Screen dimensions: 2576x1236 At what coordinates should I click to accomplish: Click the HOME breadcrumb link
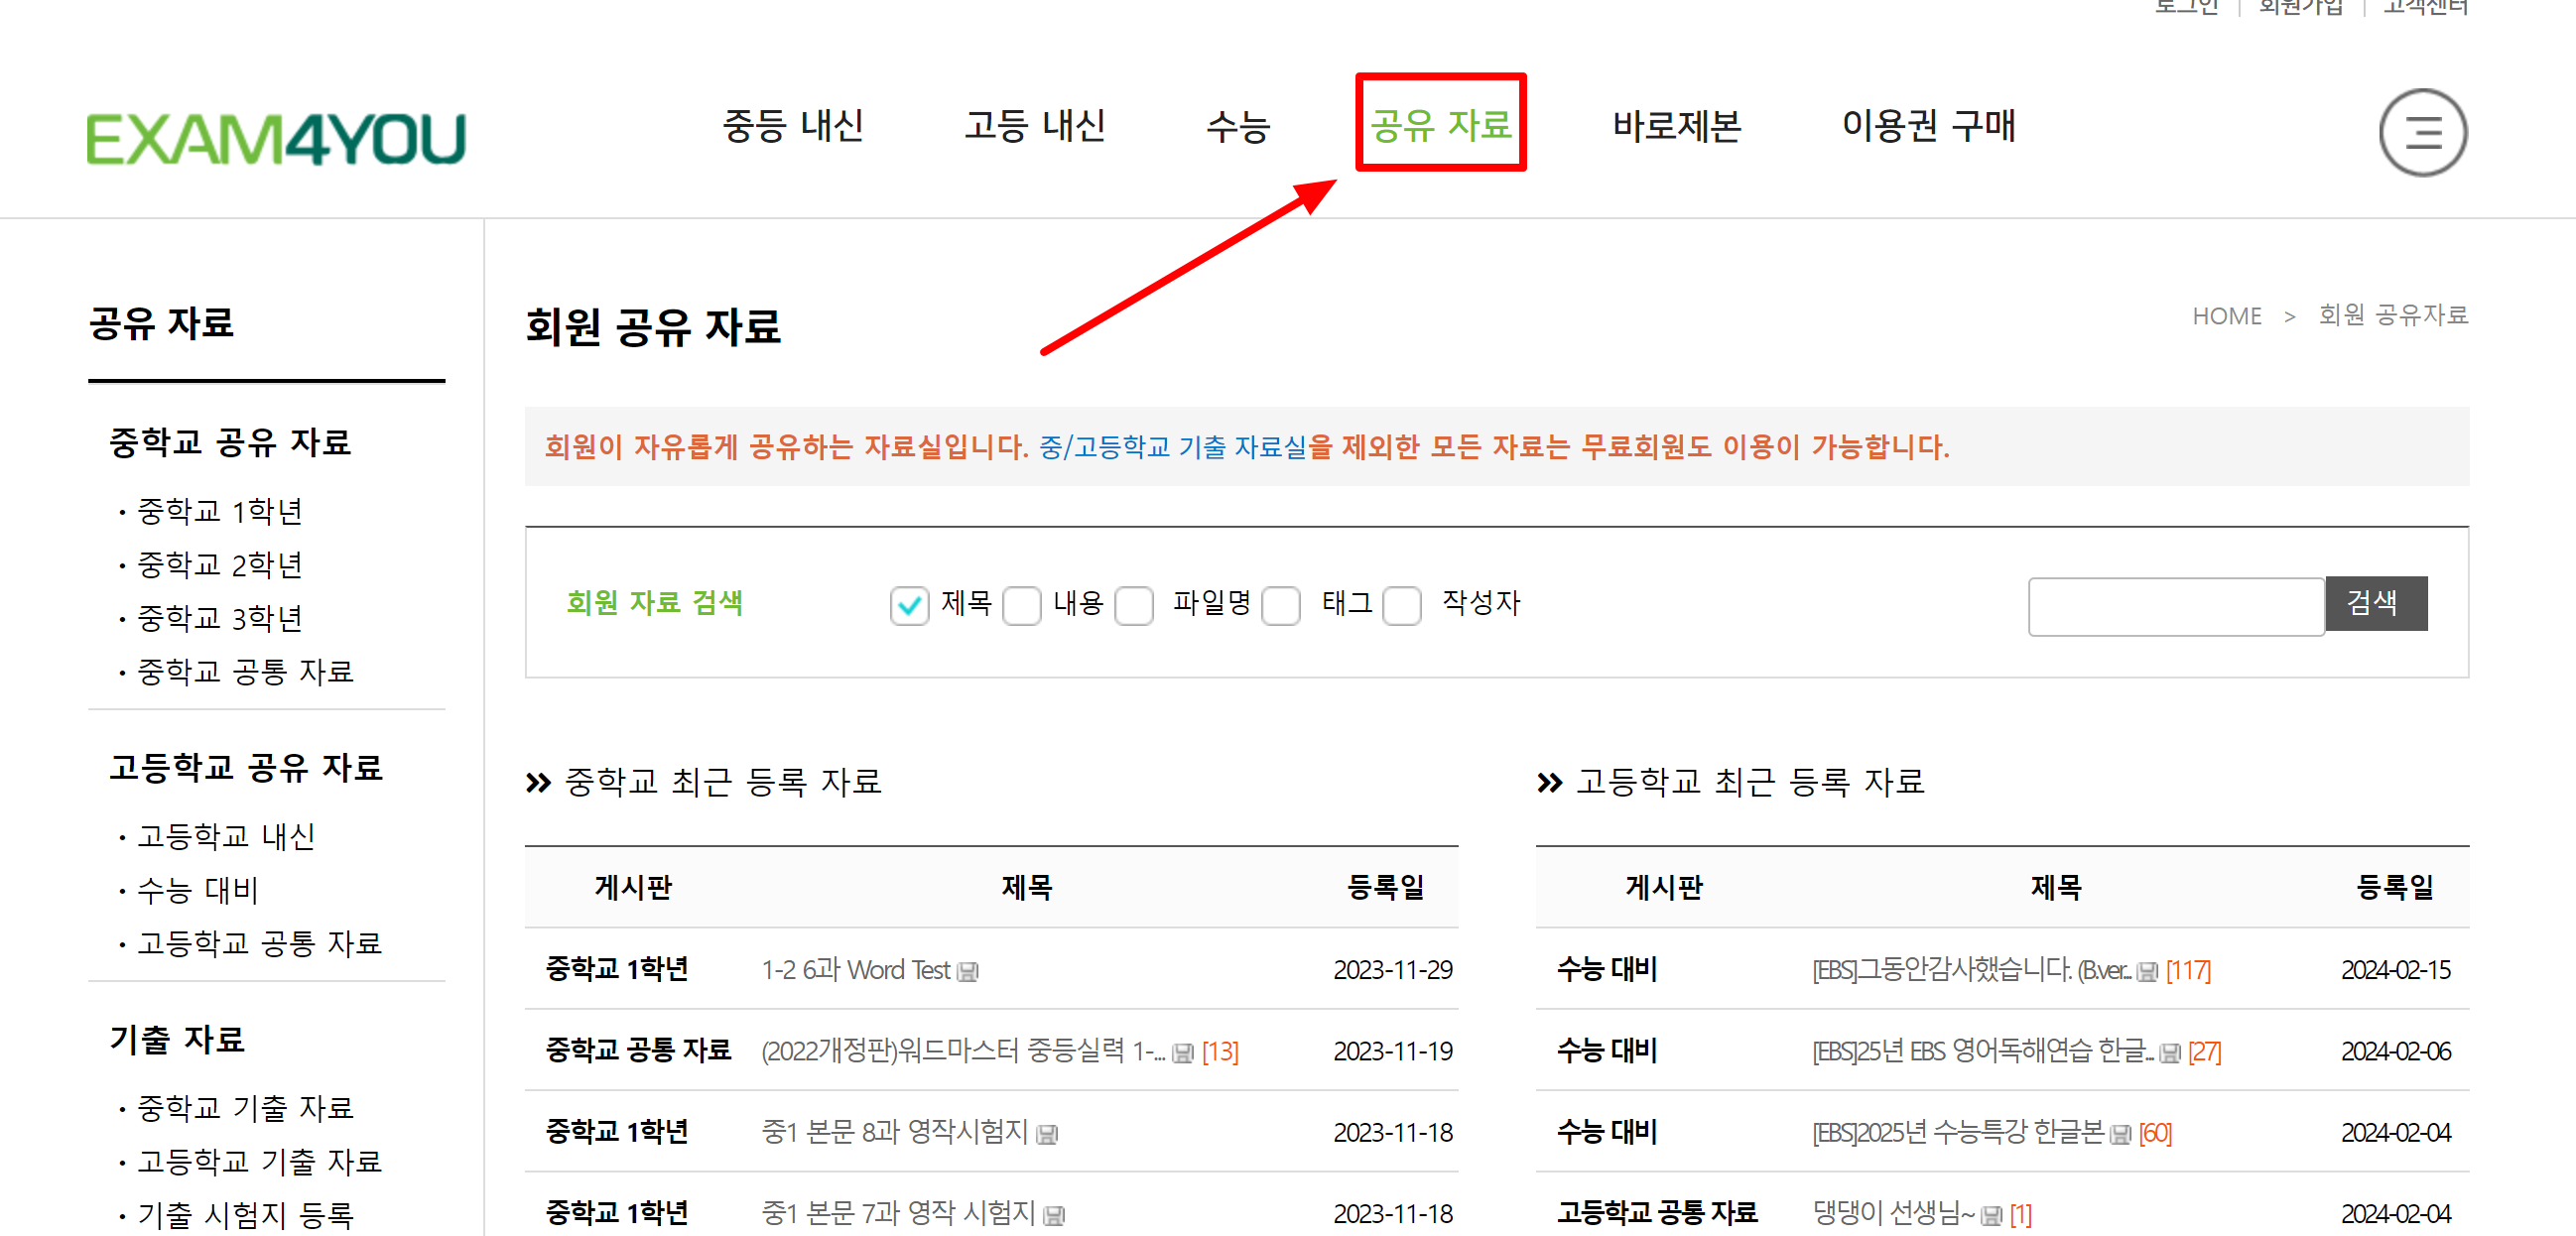pyautogui.click(x=2227, y=316)
